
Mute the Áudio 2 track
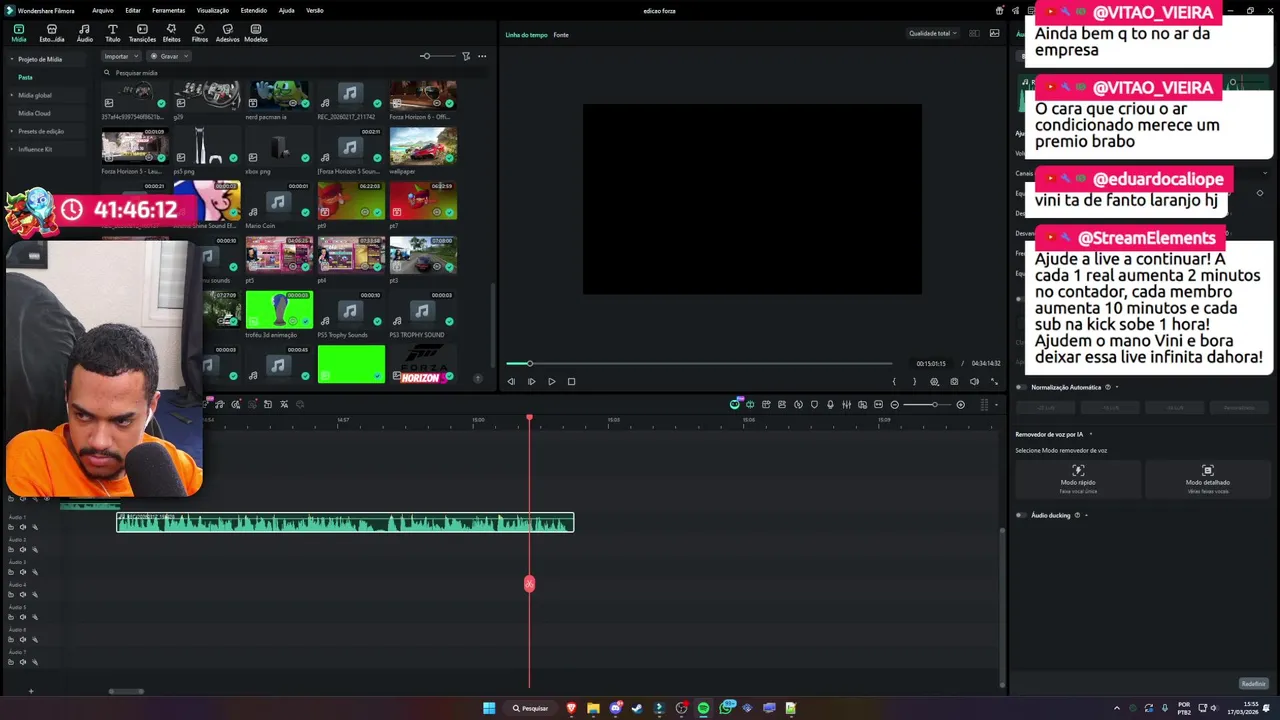click(23, 549)
